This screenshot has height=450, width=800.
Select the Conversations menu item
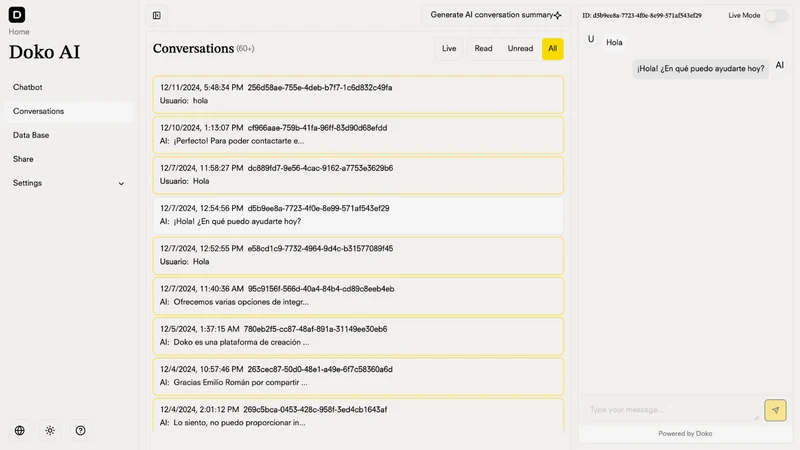(69, 111)
